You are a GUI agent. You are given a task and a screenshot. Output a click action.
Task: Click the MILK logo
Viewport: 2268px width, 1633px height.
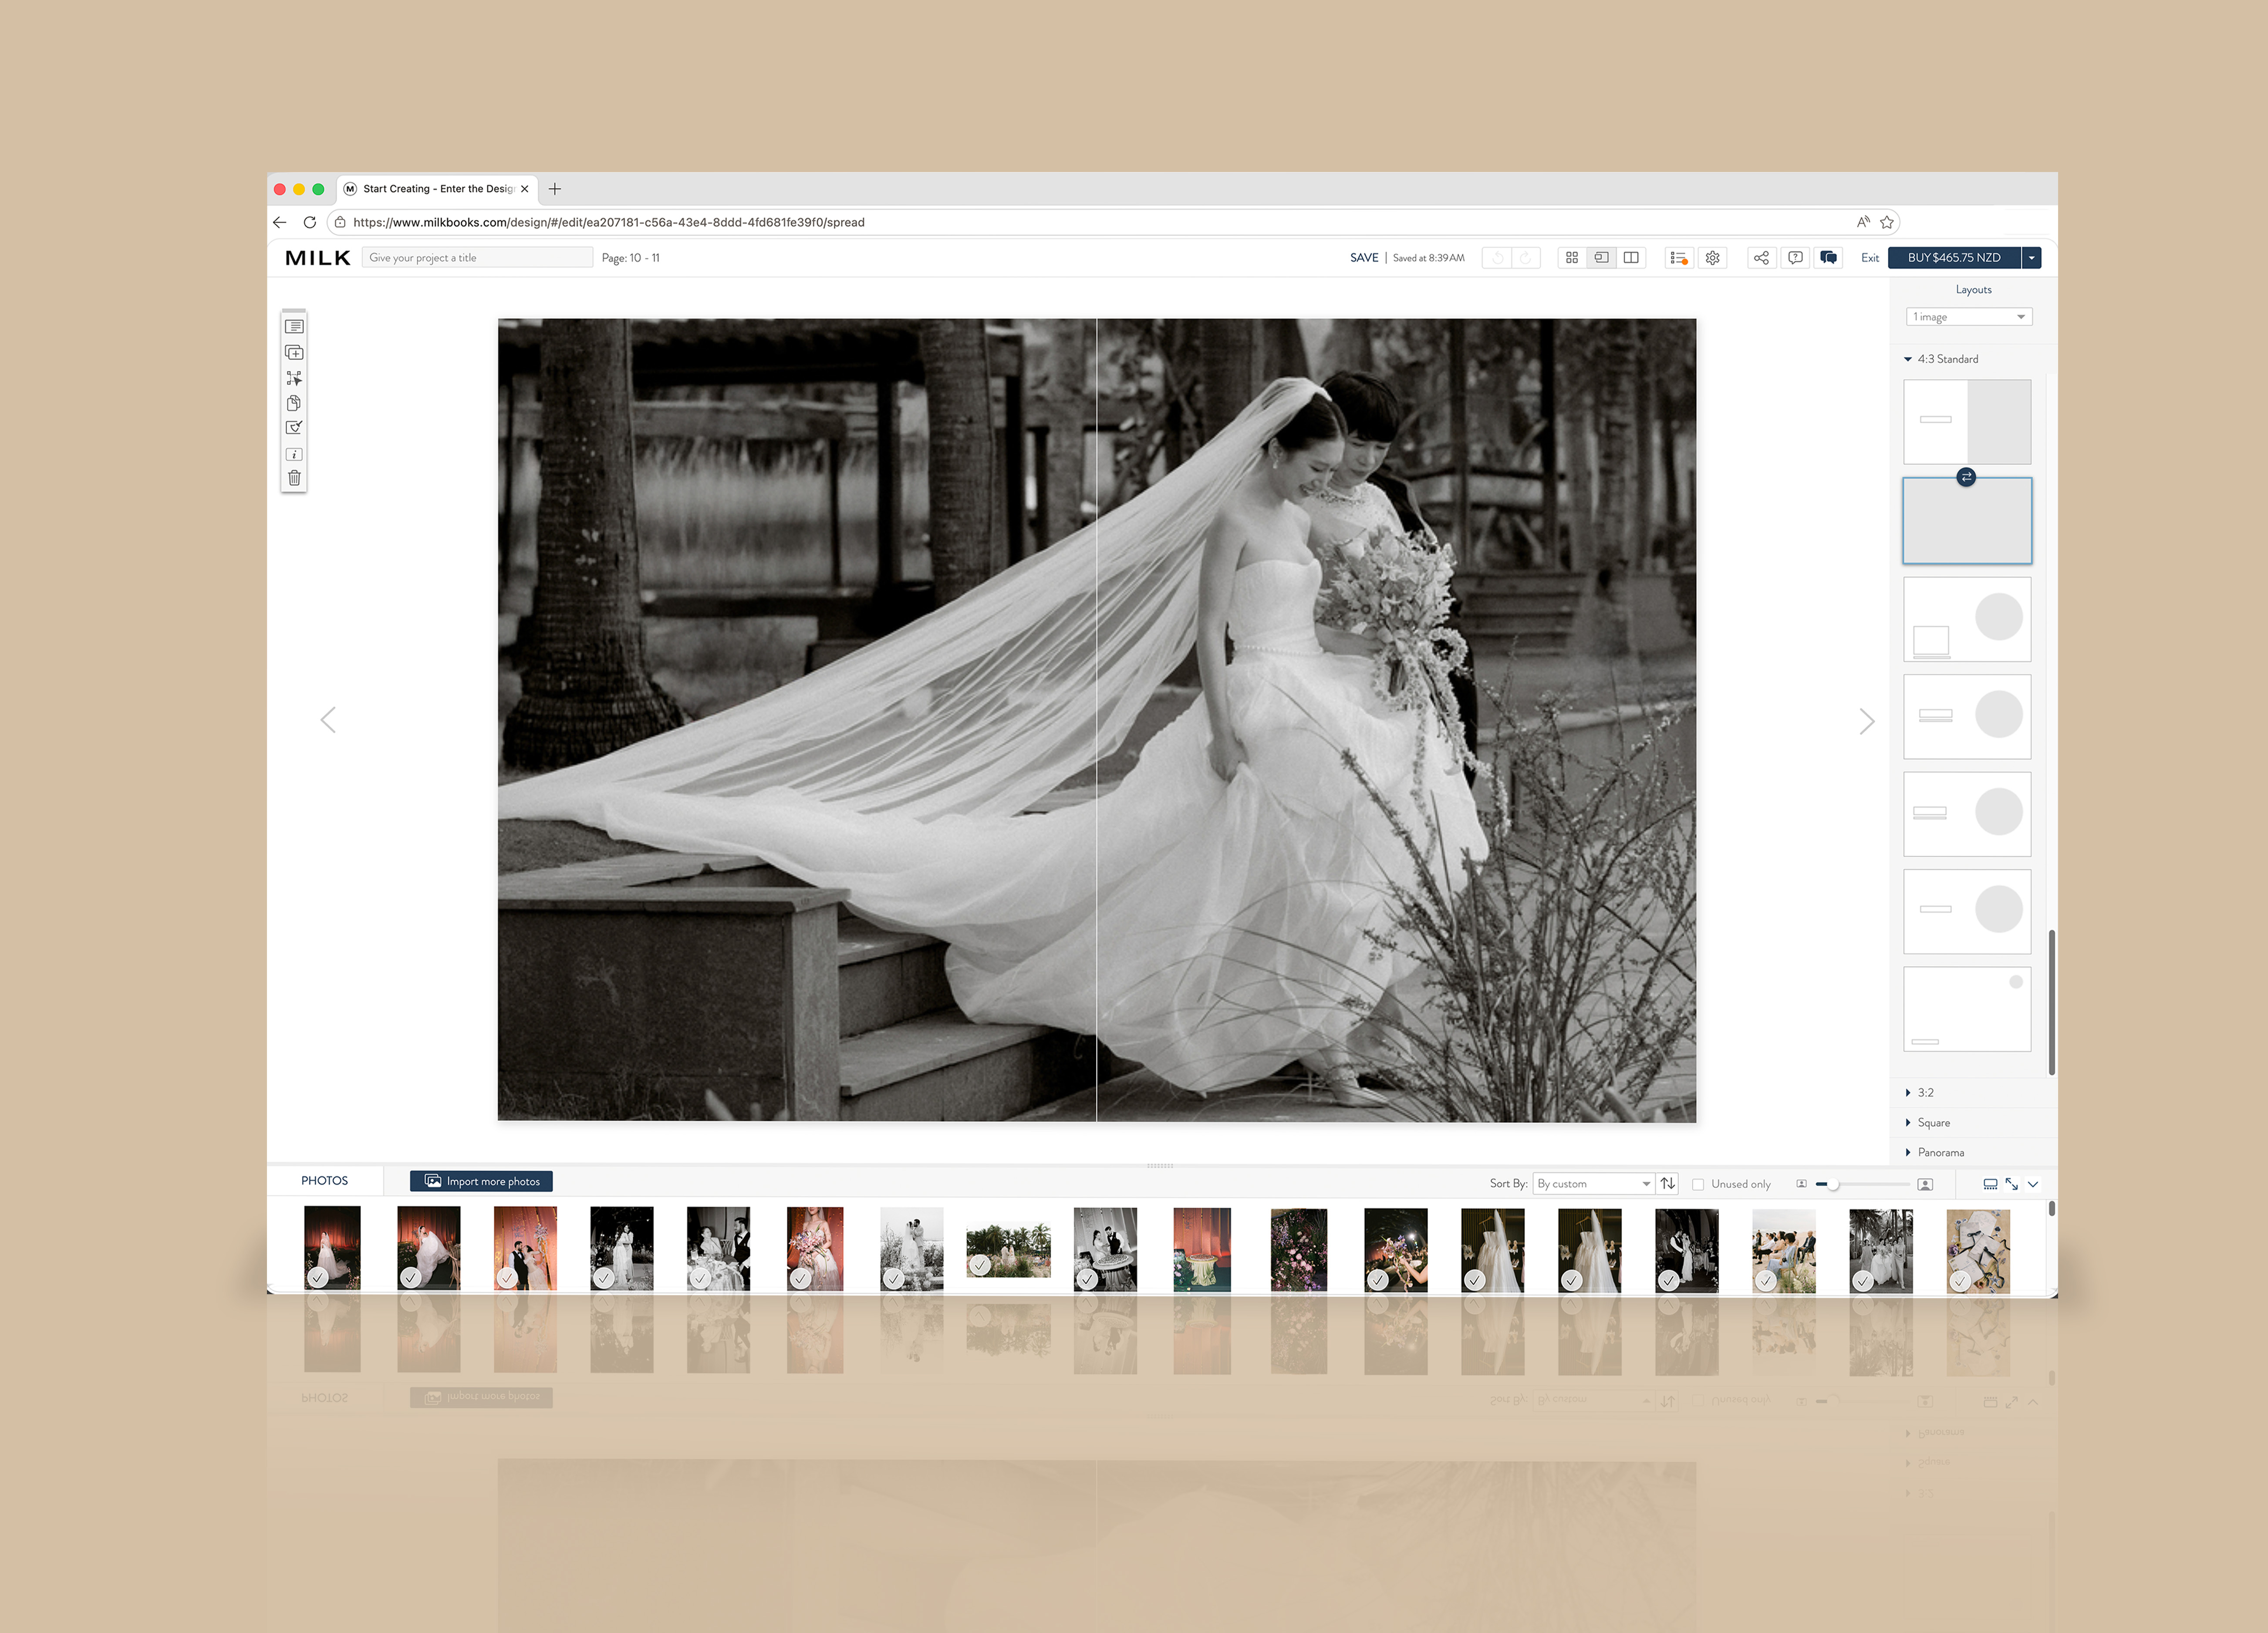pyautogui.click(x=318, y=258)
